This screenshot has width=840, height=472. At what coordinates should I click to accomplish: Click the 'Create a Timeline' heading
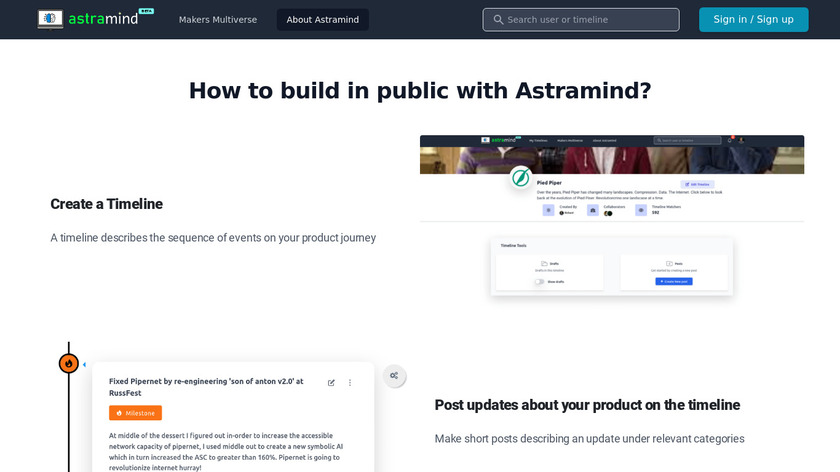(x=107, y=204)
